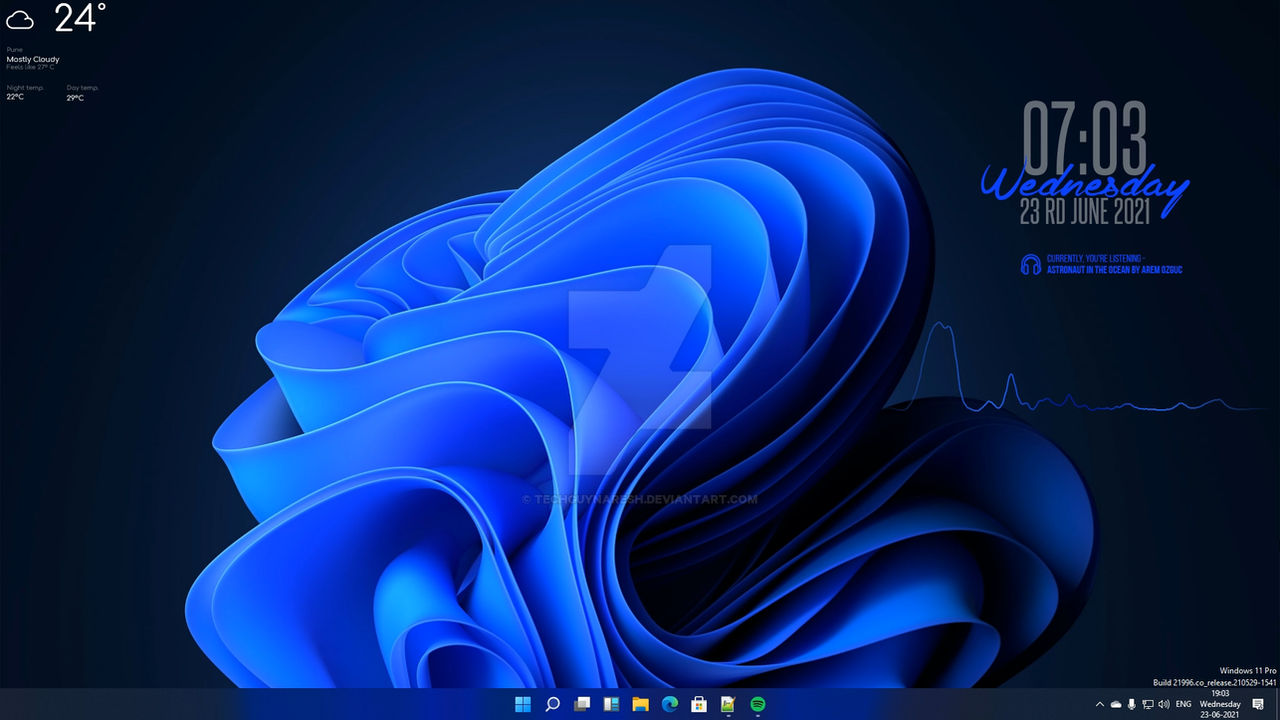Open the Start menu
This screenshot has width=1280, height=720.
(x=523, y=704)
